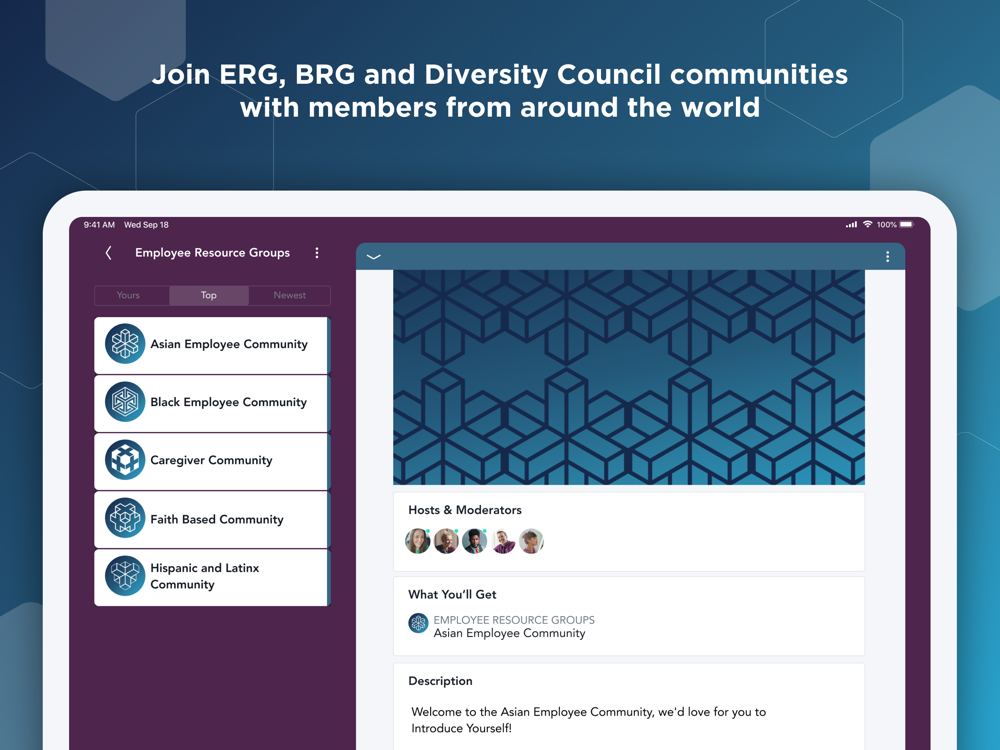
Task: Click the small community icon under What You'll Get
Action: tap(418, 623)
